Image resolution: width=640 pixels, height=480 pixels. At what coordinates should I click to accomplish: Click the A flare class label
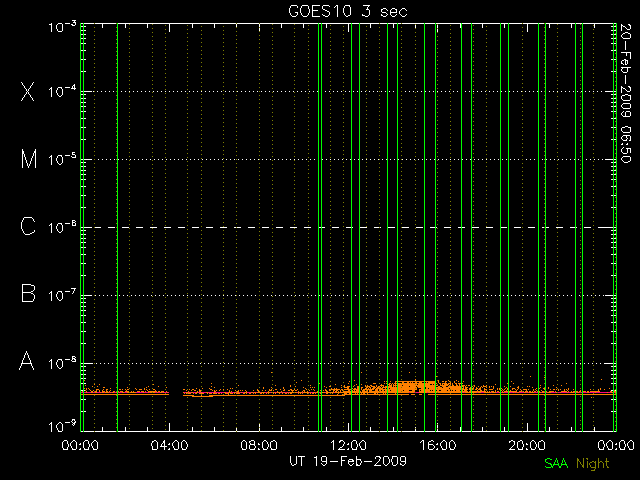27,361
